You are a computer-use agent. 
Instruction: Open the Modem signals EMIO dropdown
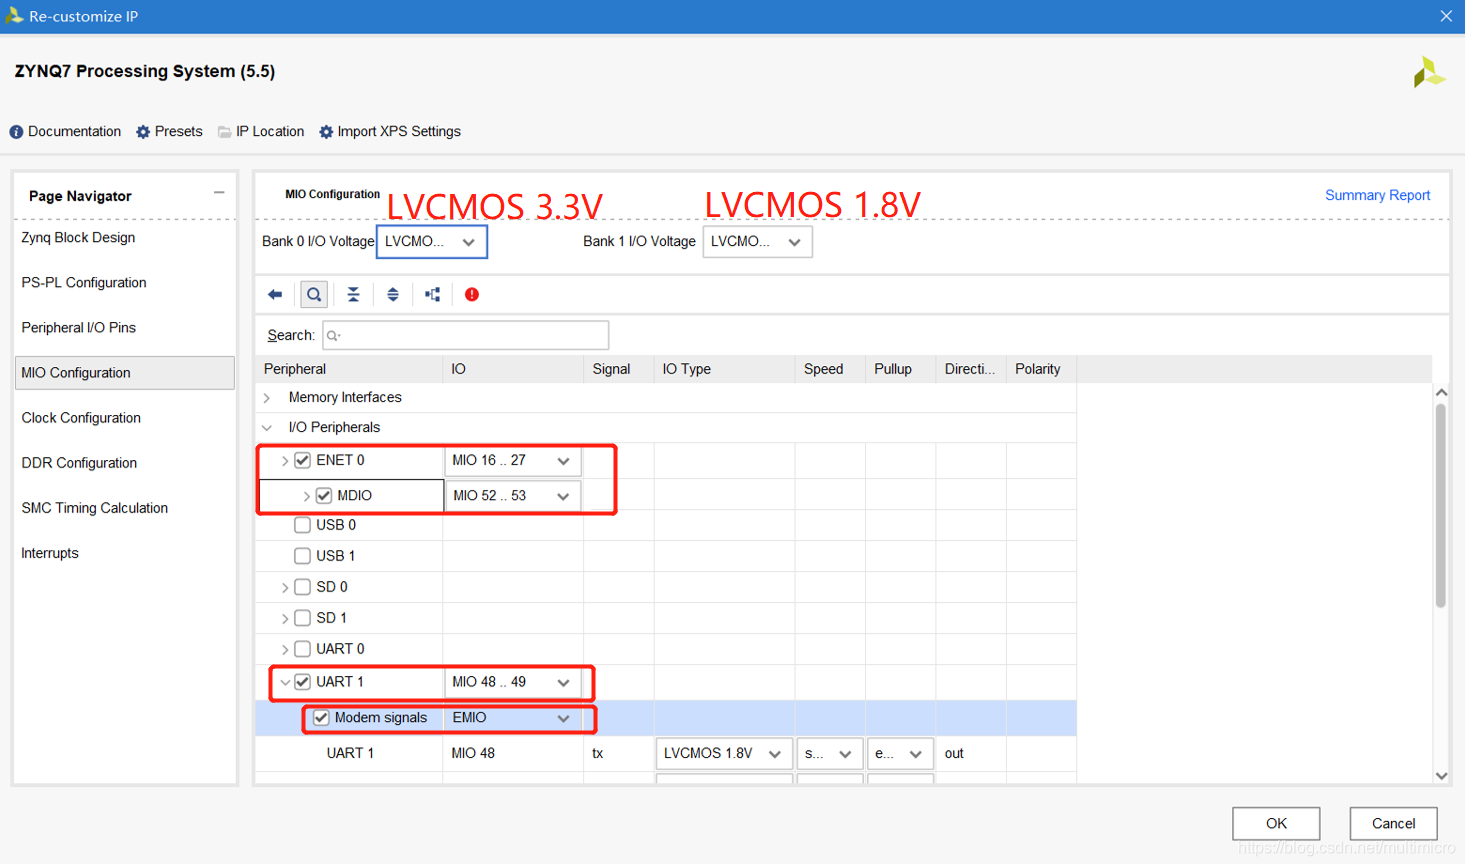(x=512, y=718)
